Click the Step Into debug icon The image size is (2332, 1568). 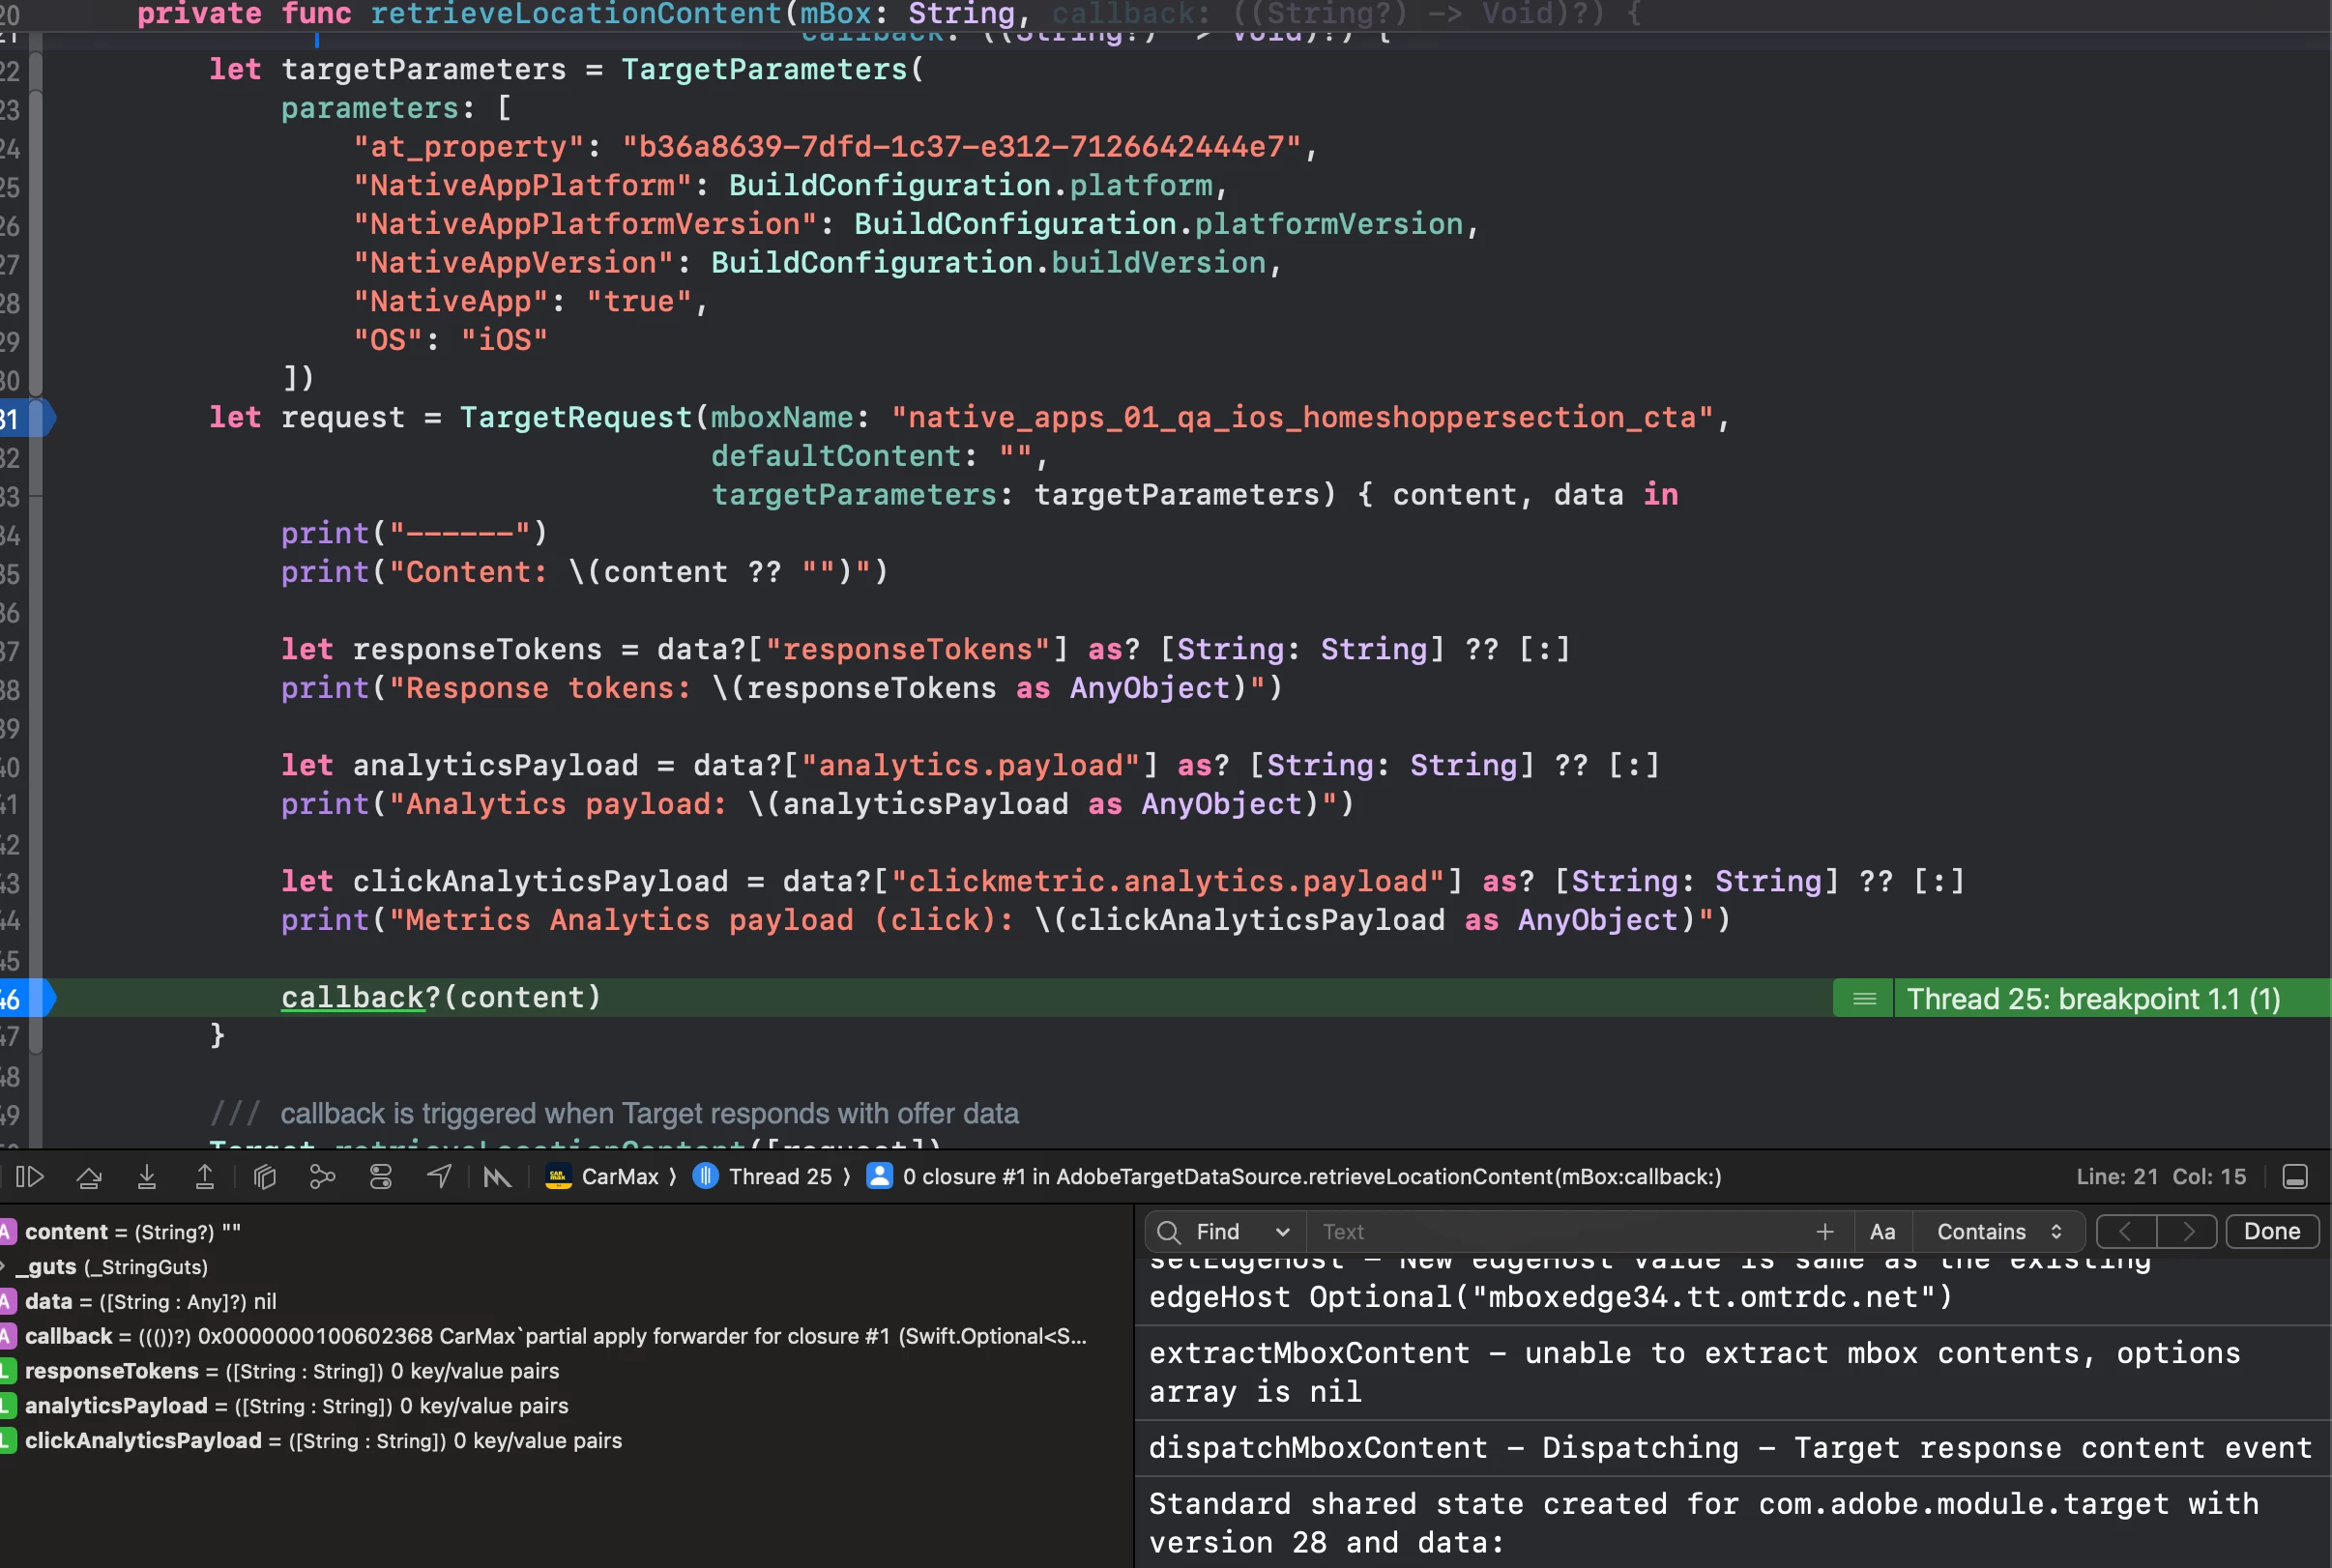147,1177
